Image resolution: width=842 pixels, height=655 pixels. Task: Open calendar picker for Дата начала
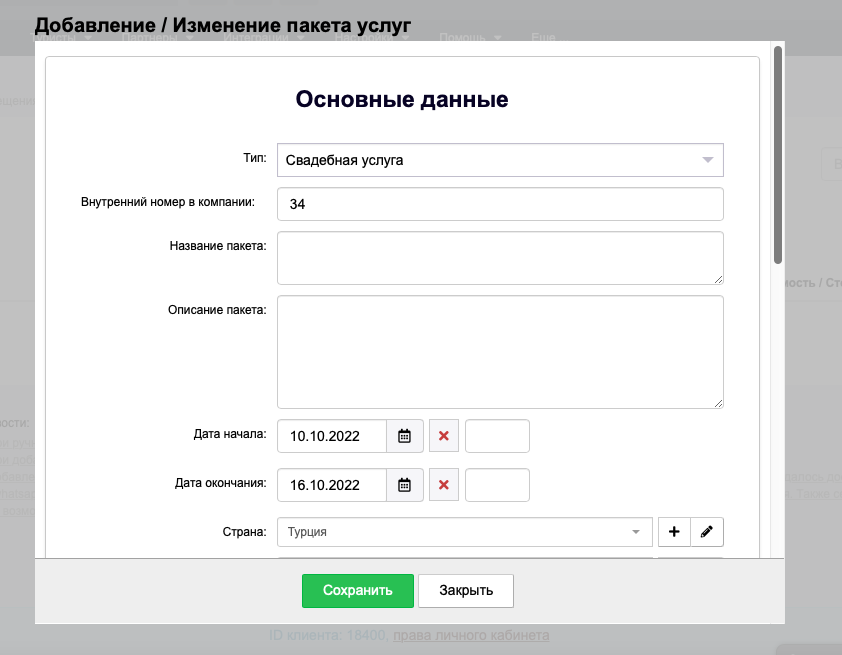405,436
